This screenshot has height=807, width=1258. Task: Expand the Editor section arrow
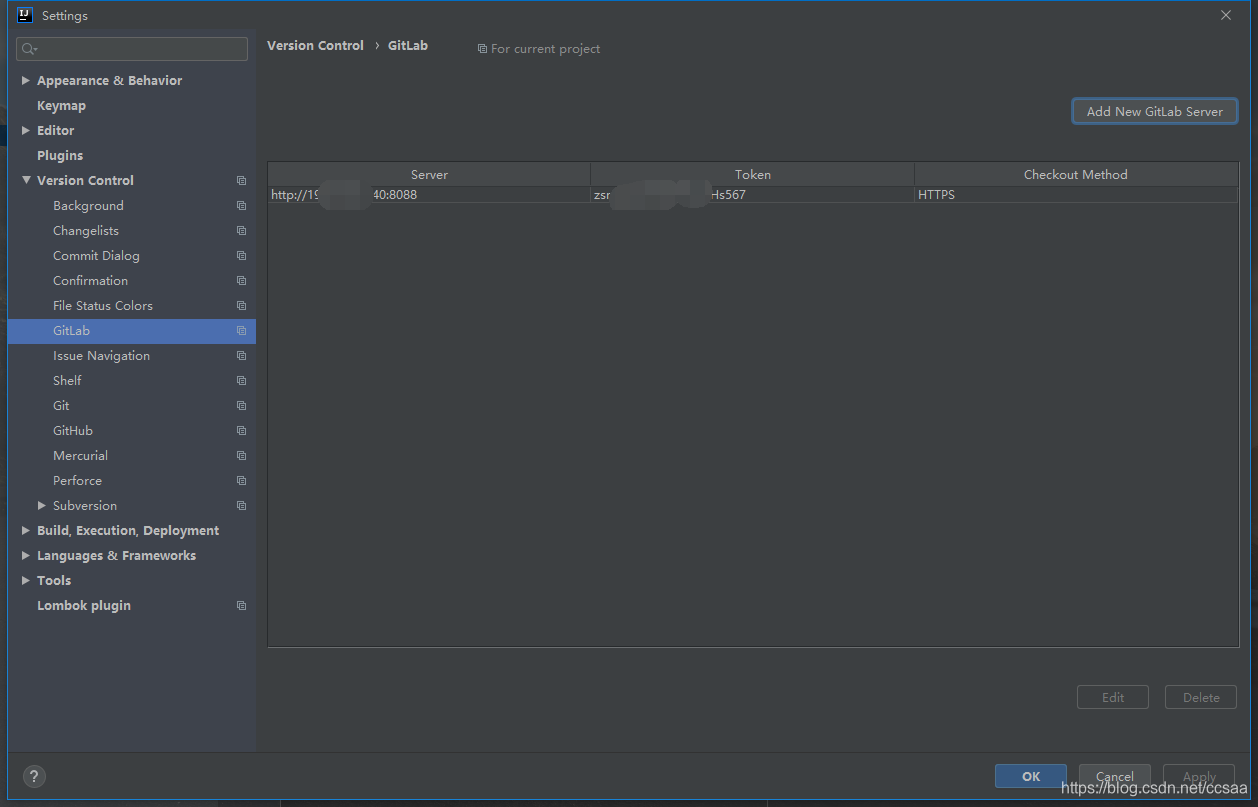pos(26,130)
